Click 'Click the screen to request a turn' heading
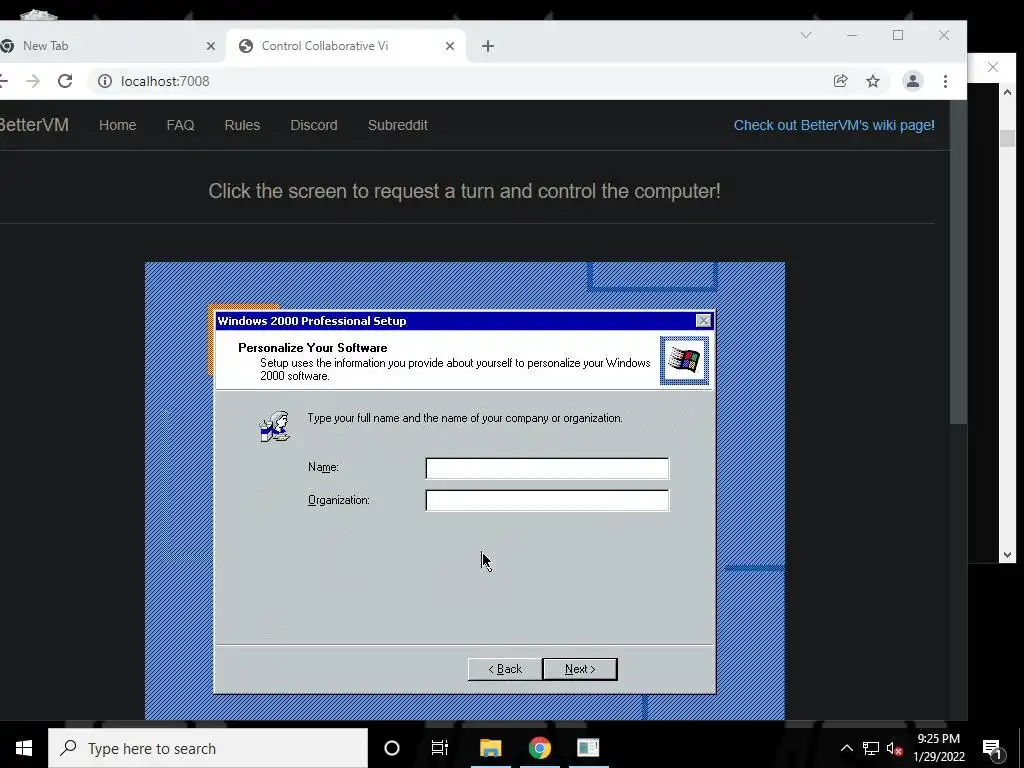Image resolution: width=1024 pixels, height=768 pixels. click(x=464, y=191)
